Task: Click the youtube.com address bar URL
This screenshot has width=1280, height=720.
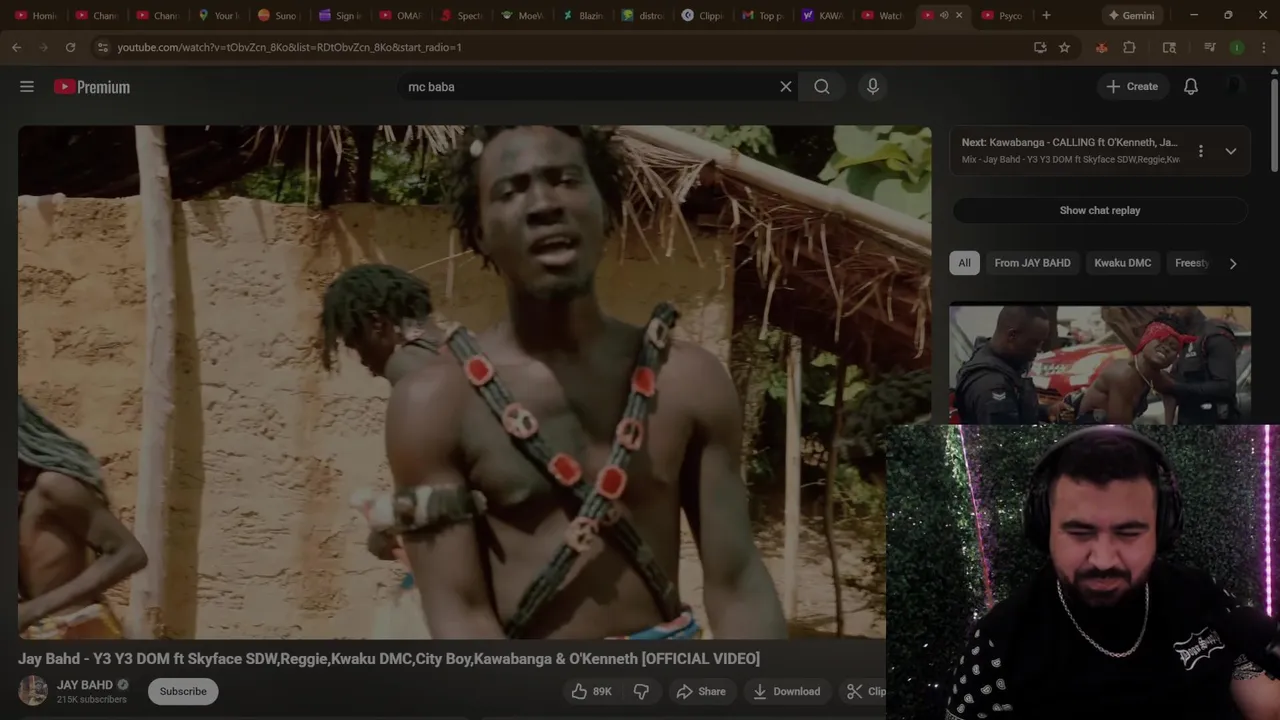Action: pos(289,47)
